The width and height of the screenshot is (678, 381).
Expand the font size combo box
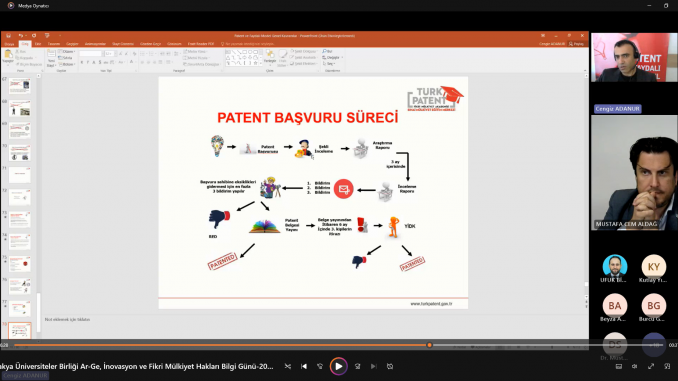tap(109, 54)
